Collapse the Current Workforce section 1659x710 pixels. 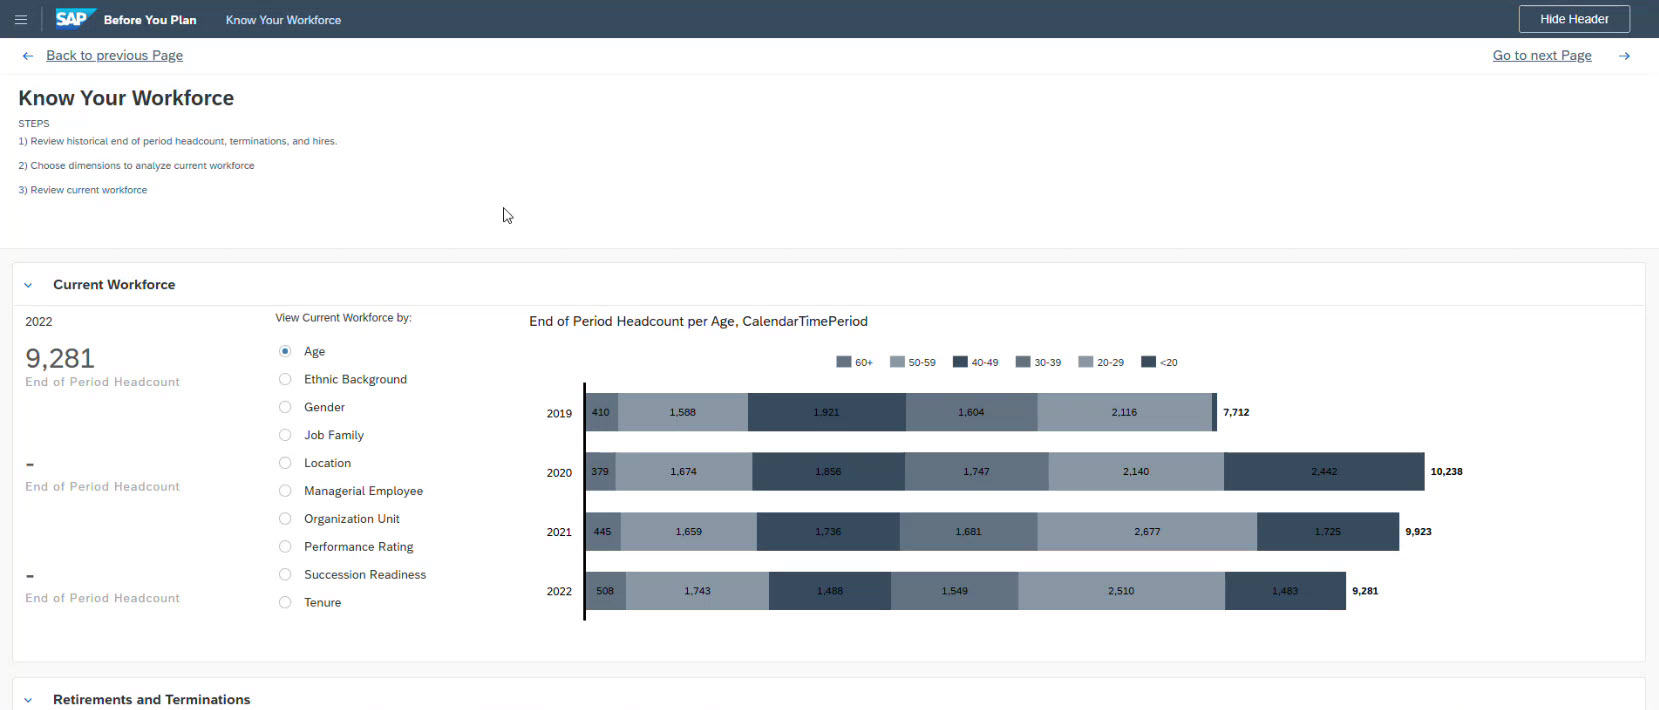(x=28, y=285)
